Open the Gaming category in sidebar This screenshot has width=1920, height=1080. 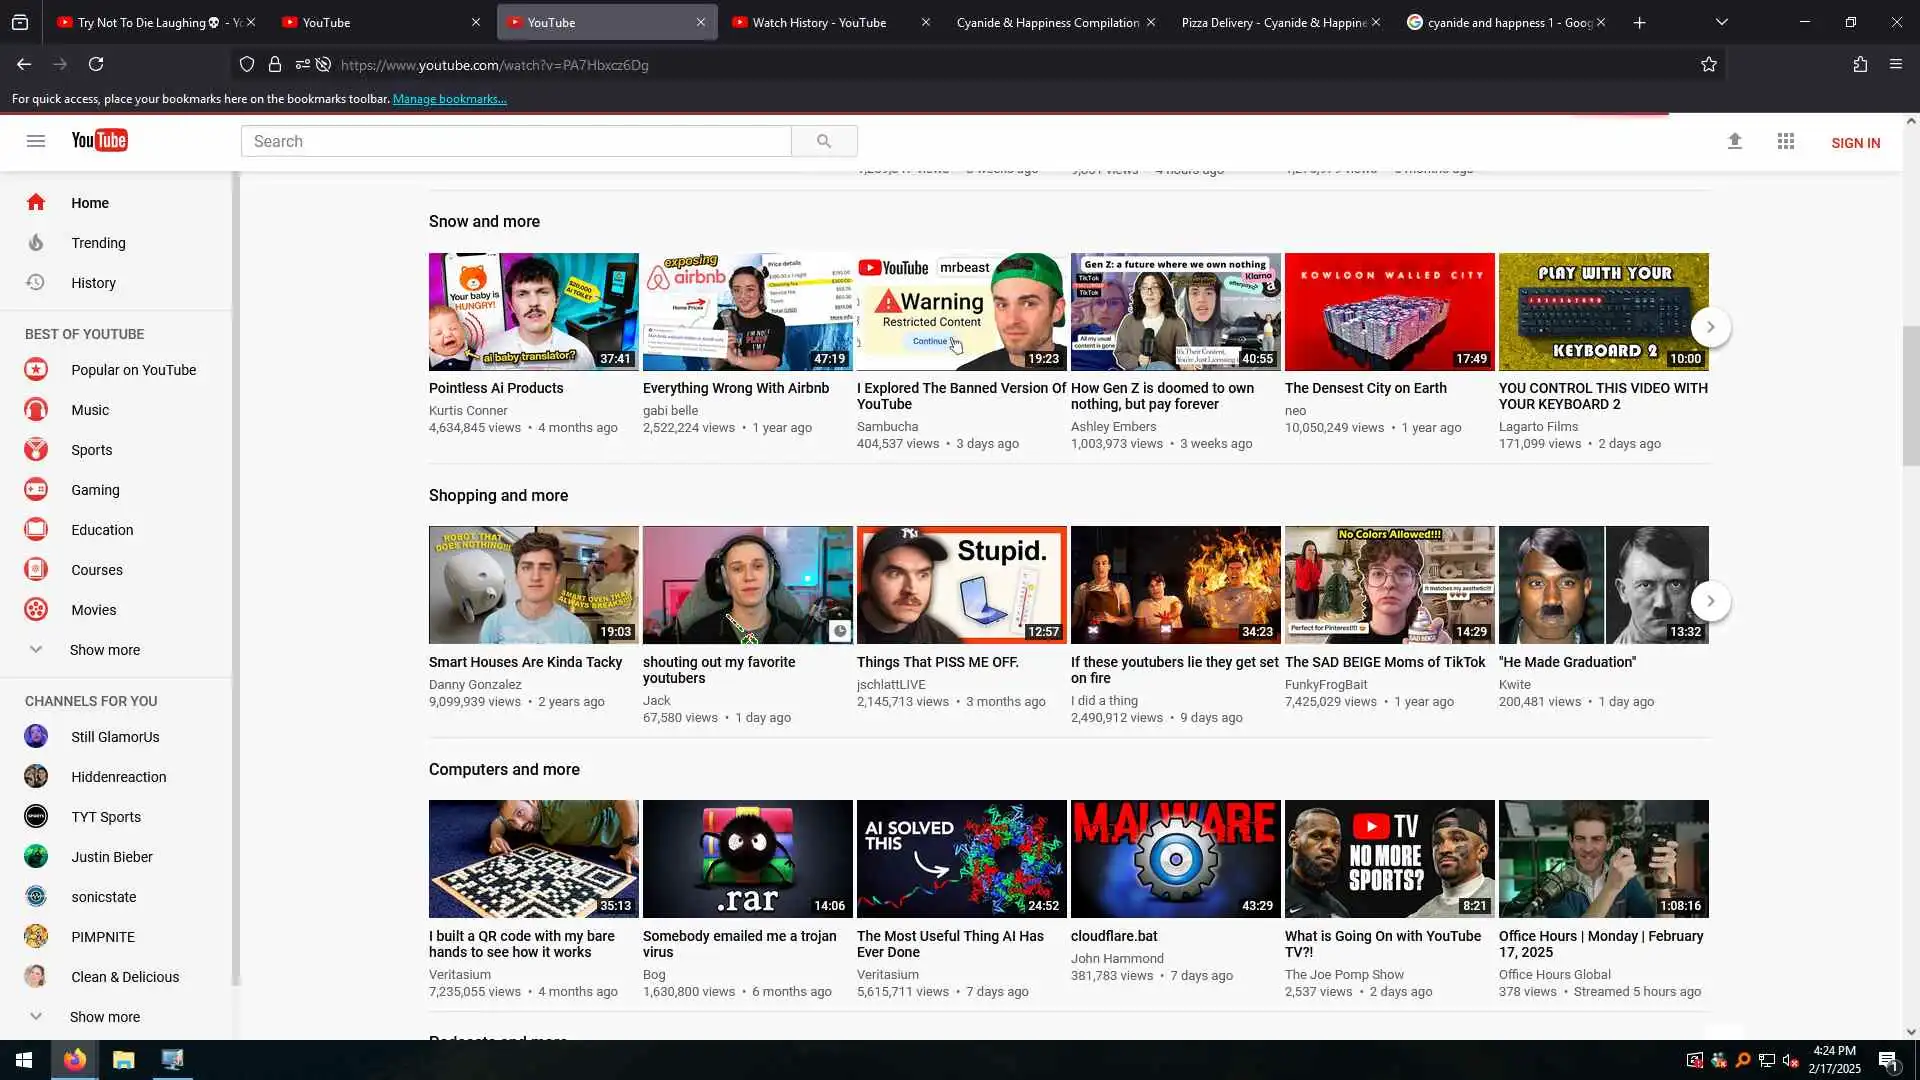pos(95,490)
